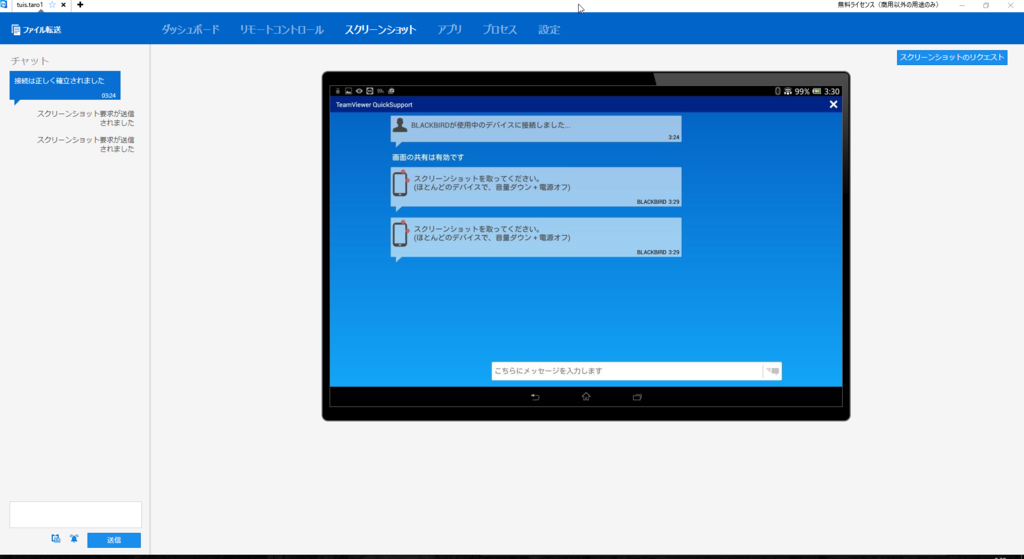Image resolution: width=1024 pixels, height=559 pixels.
Task: Open the プロセス tab
Action: (x=500, y=29)
